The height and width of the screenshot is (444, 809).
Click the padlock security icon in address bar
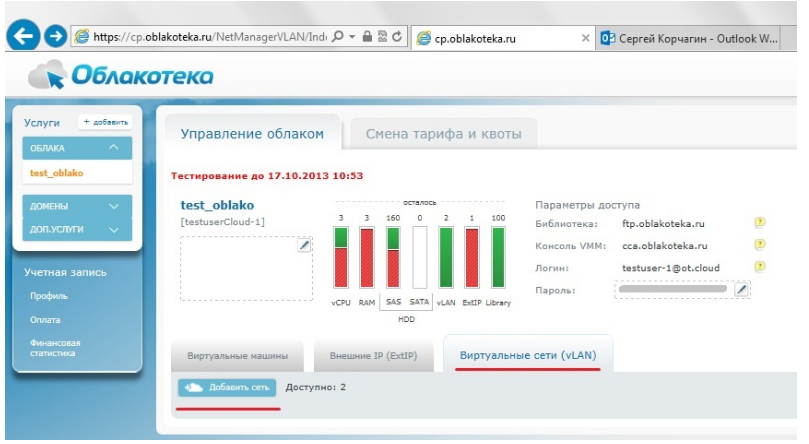point(367,36)
